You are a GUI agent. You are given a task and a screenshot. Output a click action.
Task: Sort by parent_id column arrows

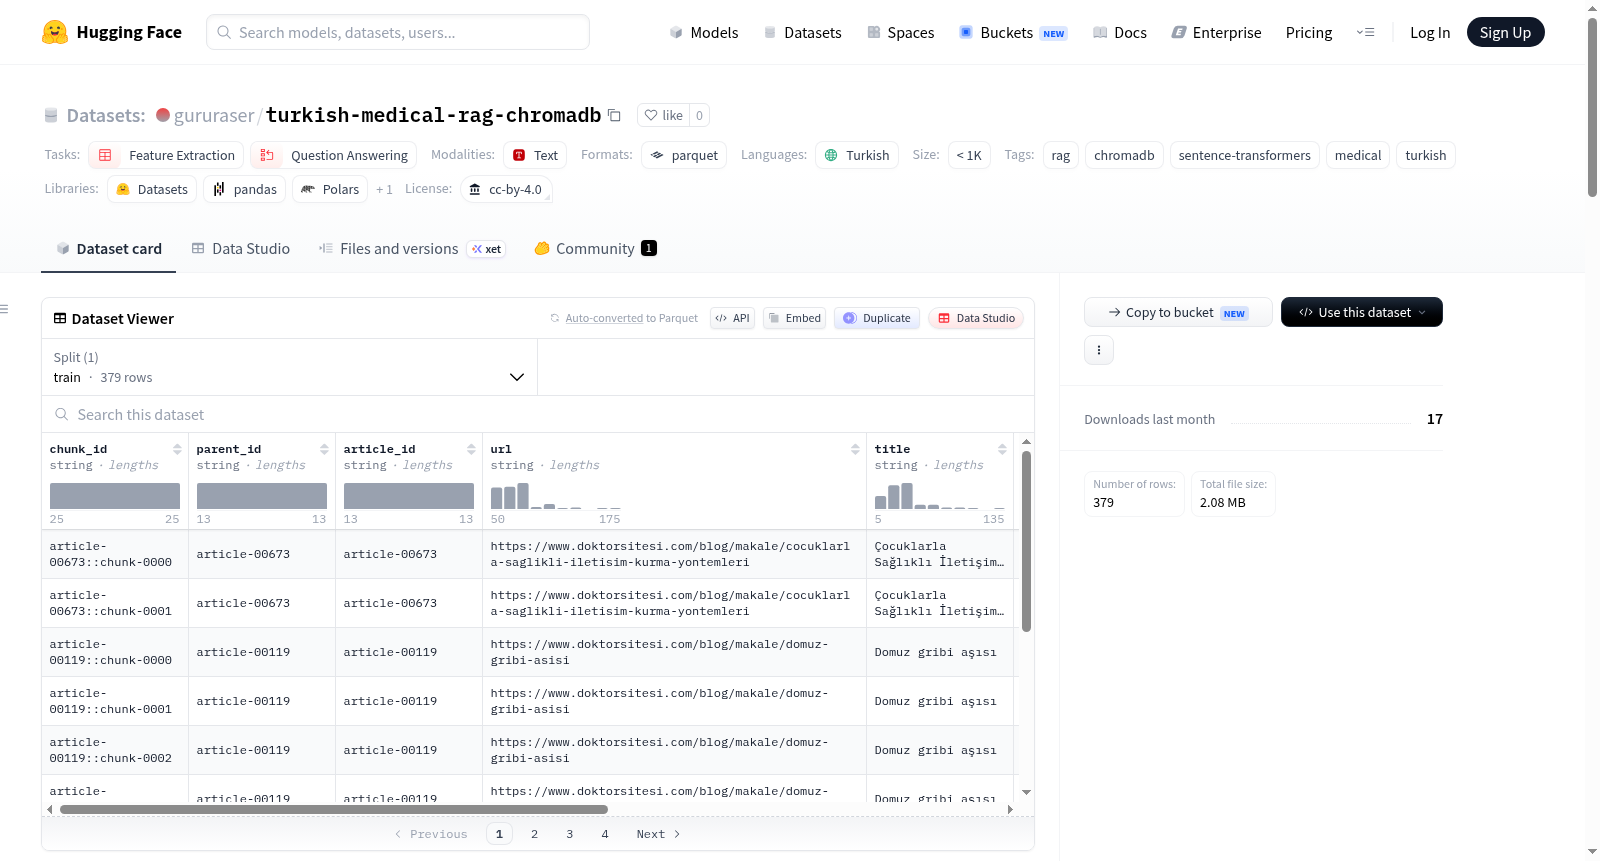click(324, 449)
